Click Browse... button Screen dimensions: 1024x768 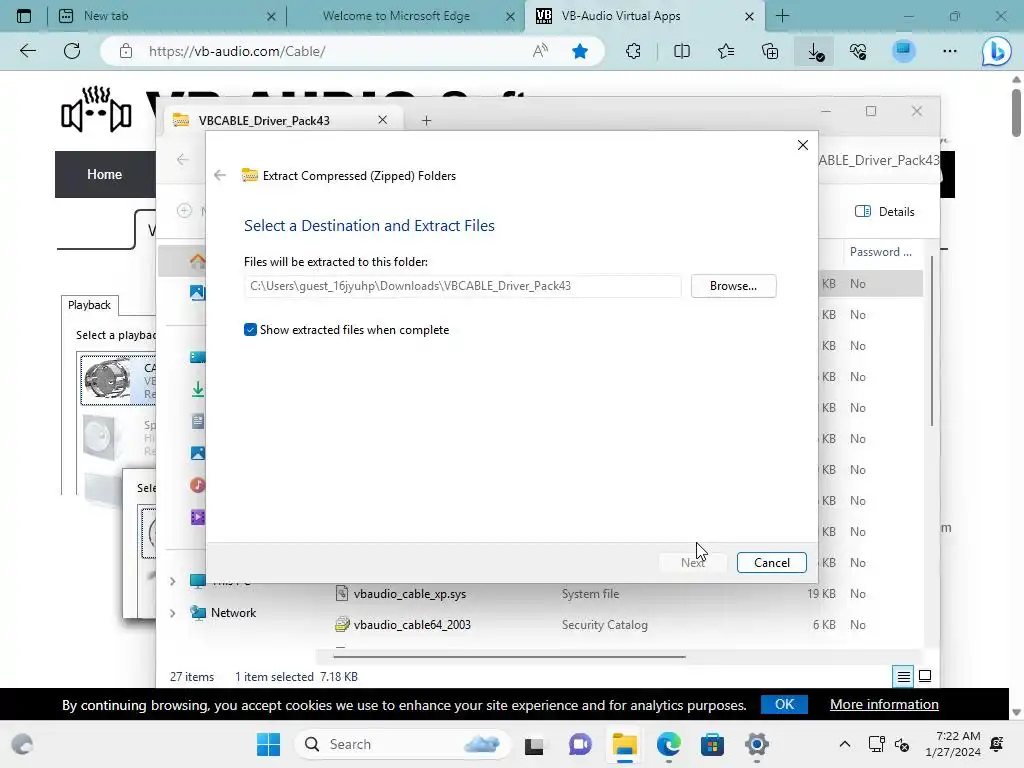[733, 286]
